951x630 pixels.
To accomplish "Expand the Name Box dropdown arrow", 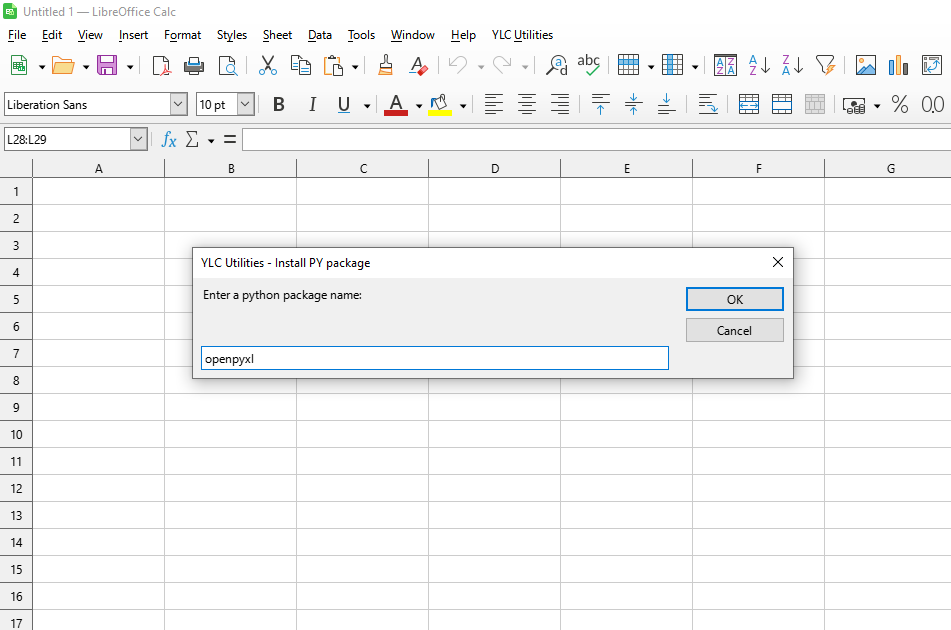I will 138,140.
